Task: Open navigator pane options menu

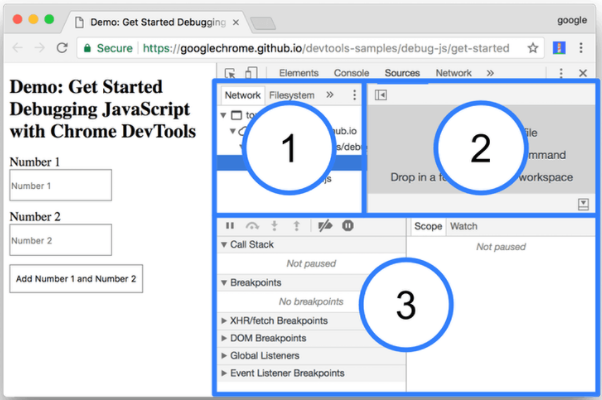Action: pyautogui.click(x=354, y=95)
